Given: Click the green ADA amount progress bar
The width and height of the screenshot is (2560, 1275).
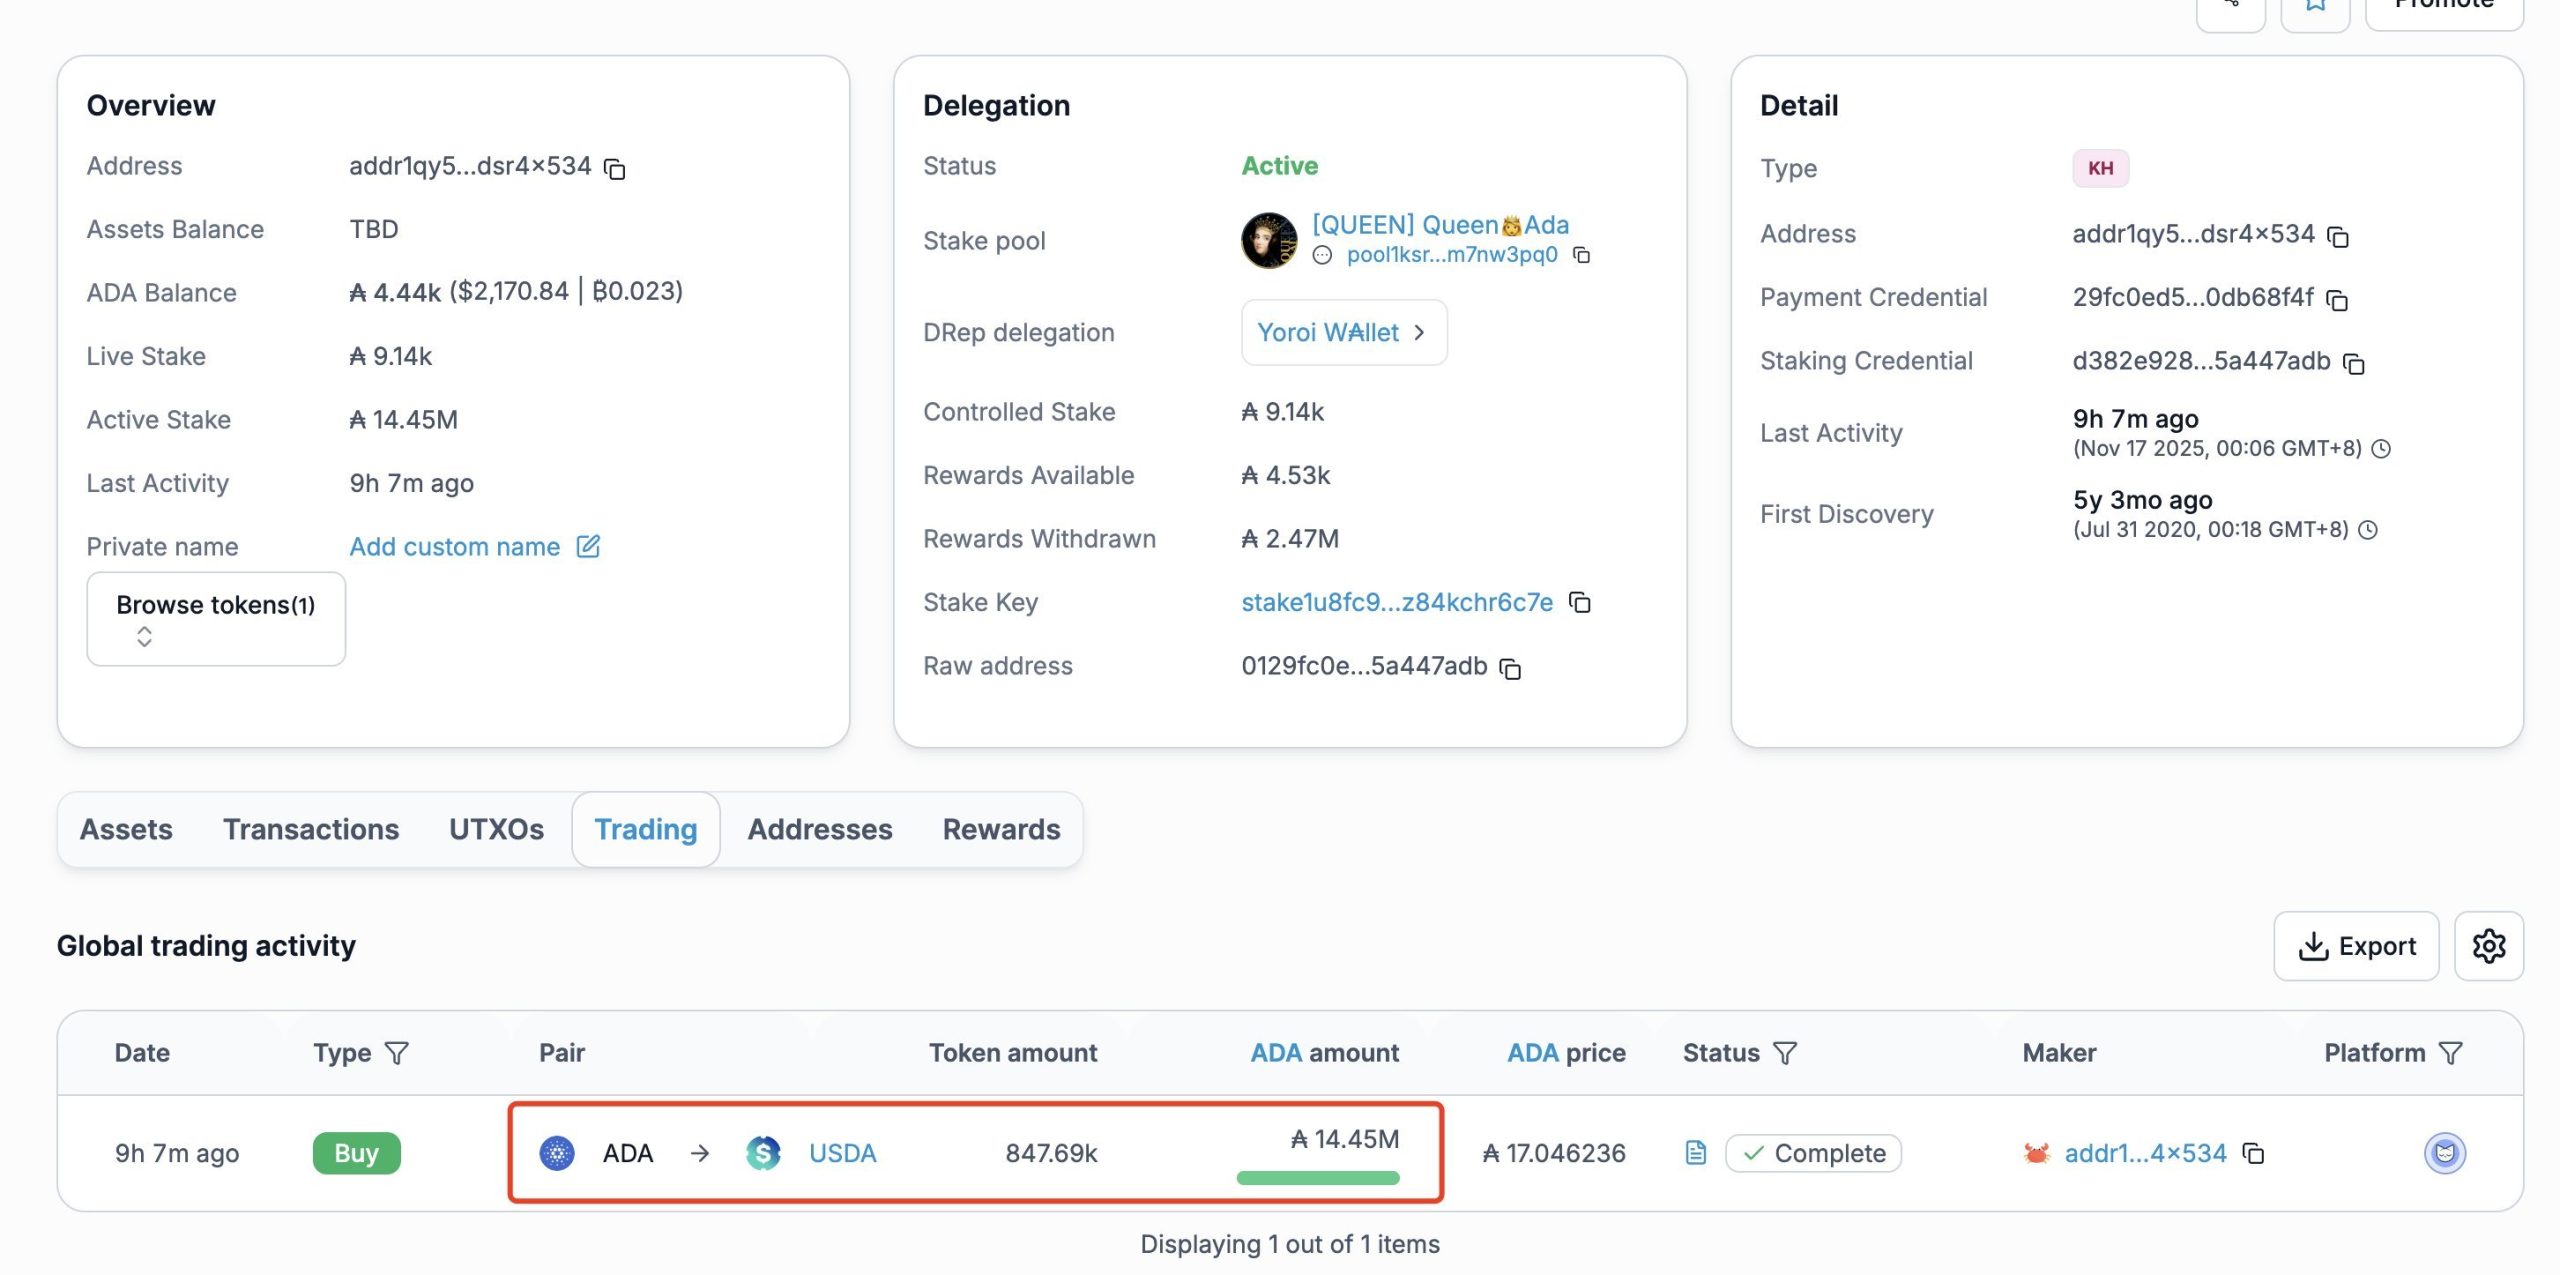Looking at the screenshot, I should point(1318,1178).
